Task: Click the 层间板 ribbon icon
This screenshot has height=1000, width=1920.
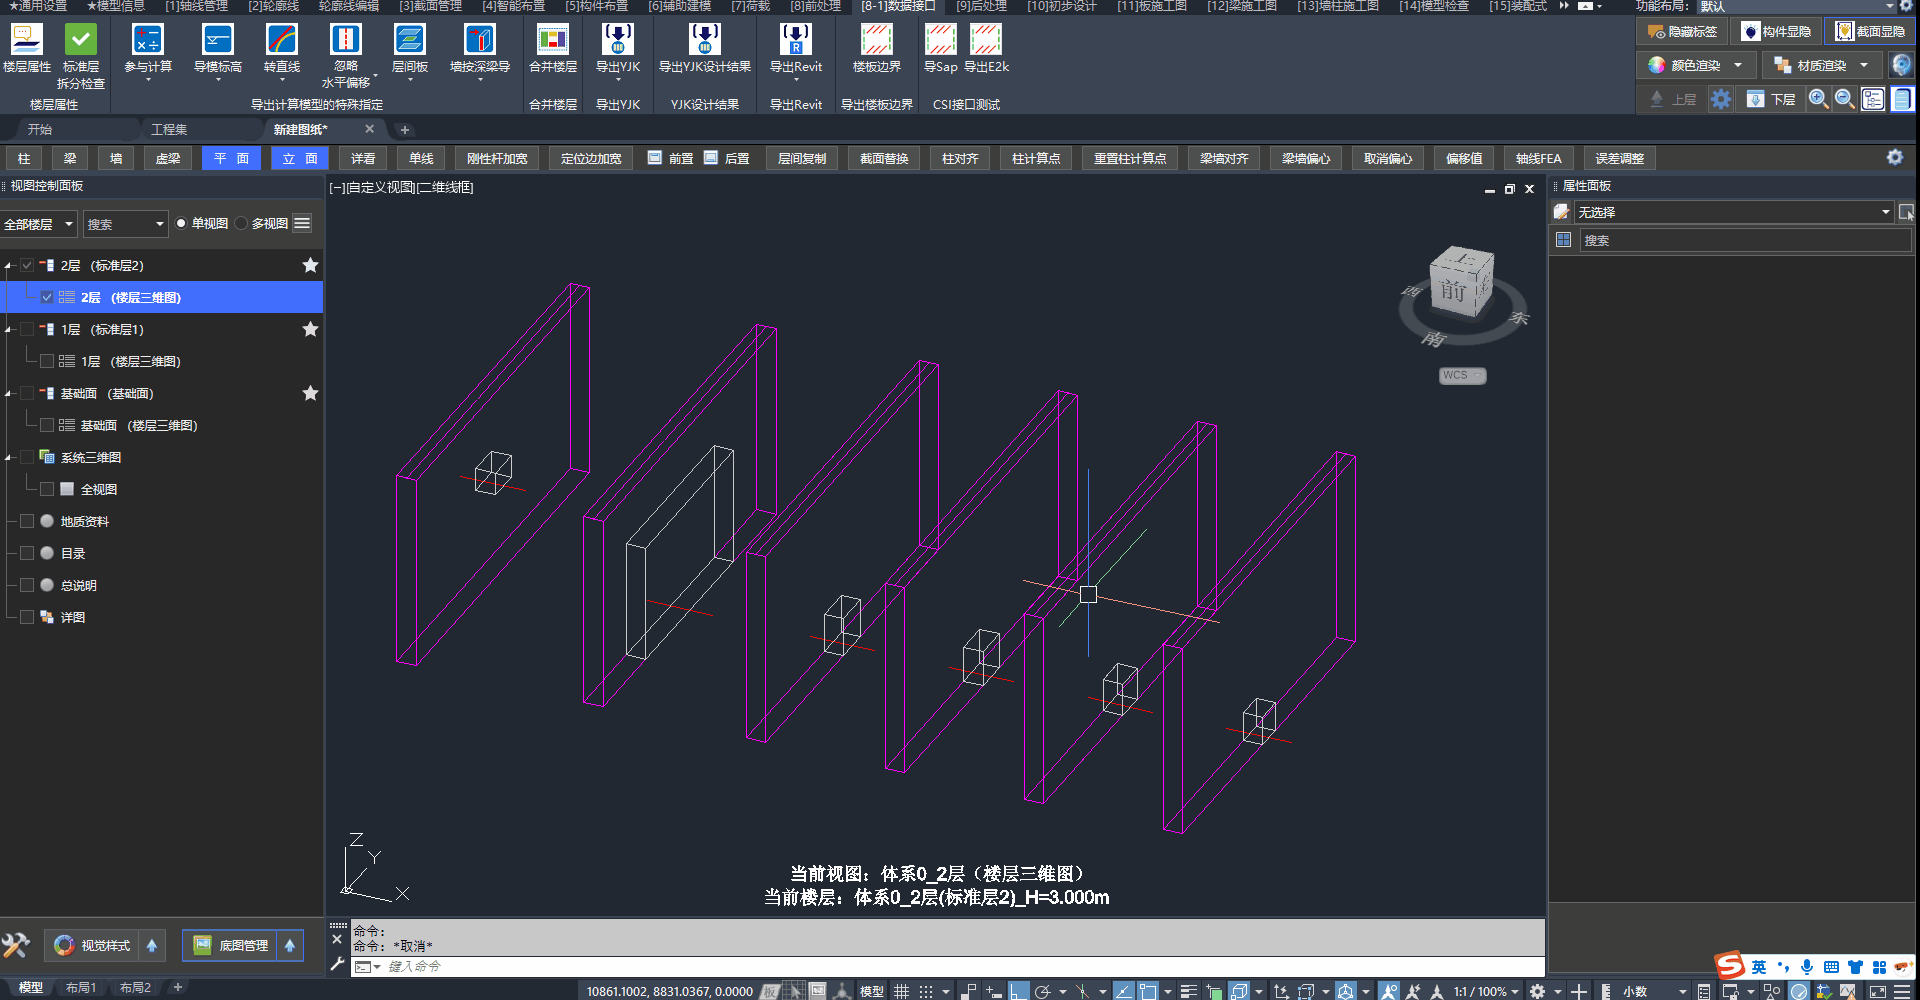Action: [409, 40]
